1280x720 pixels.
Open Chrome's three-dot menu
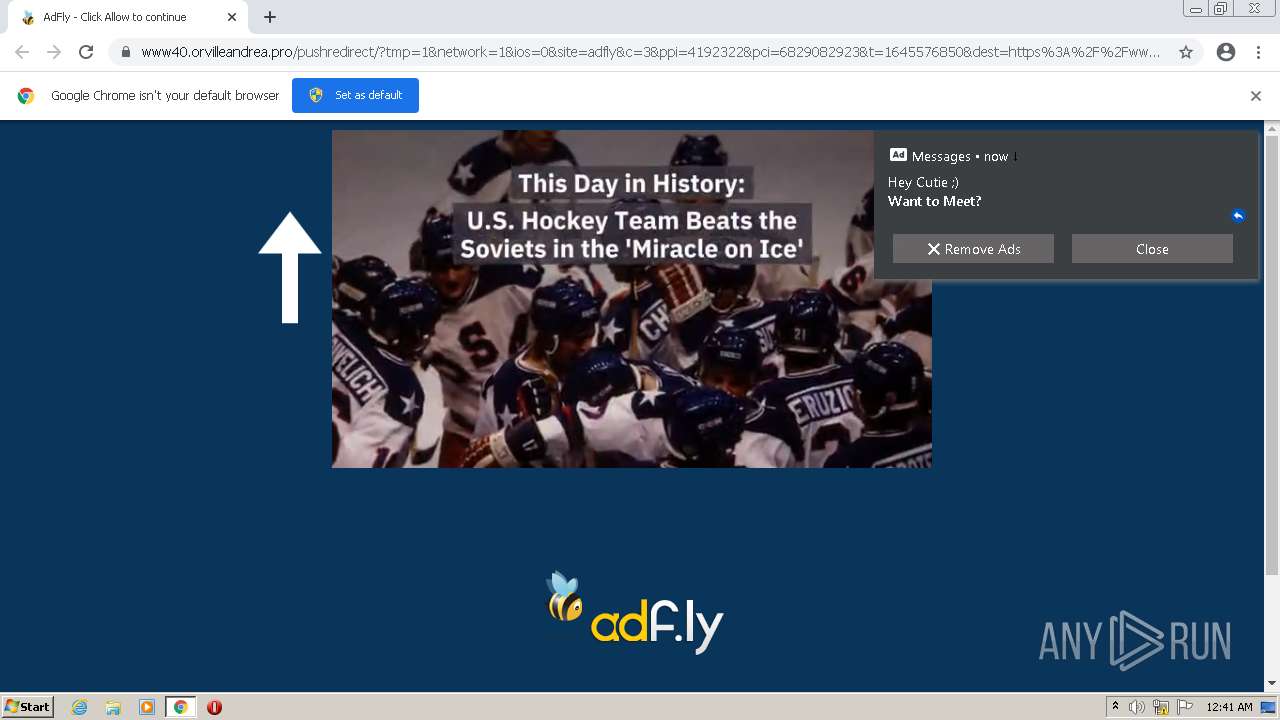[1258, 52]
